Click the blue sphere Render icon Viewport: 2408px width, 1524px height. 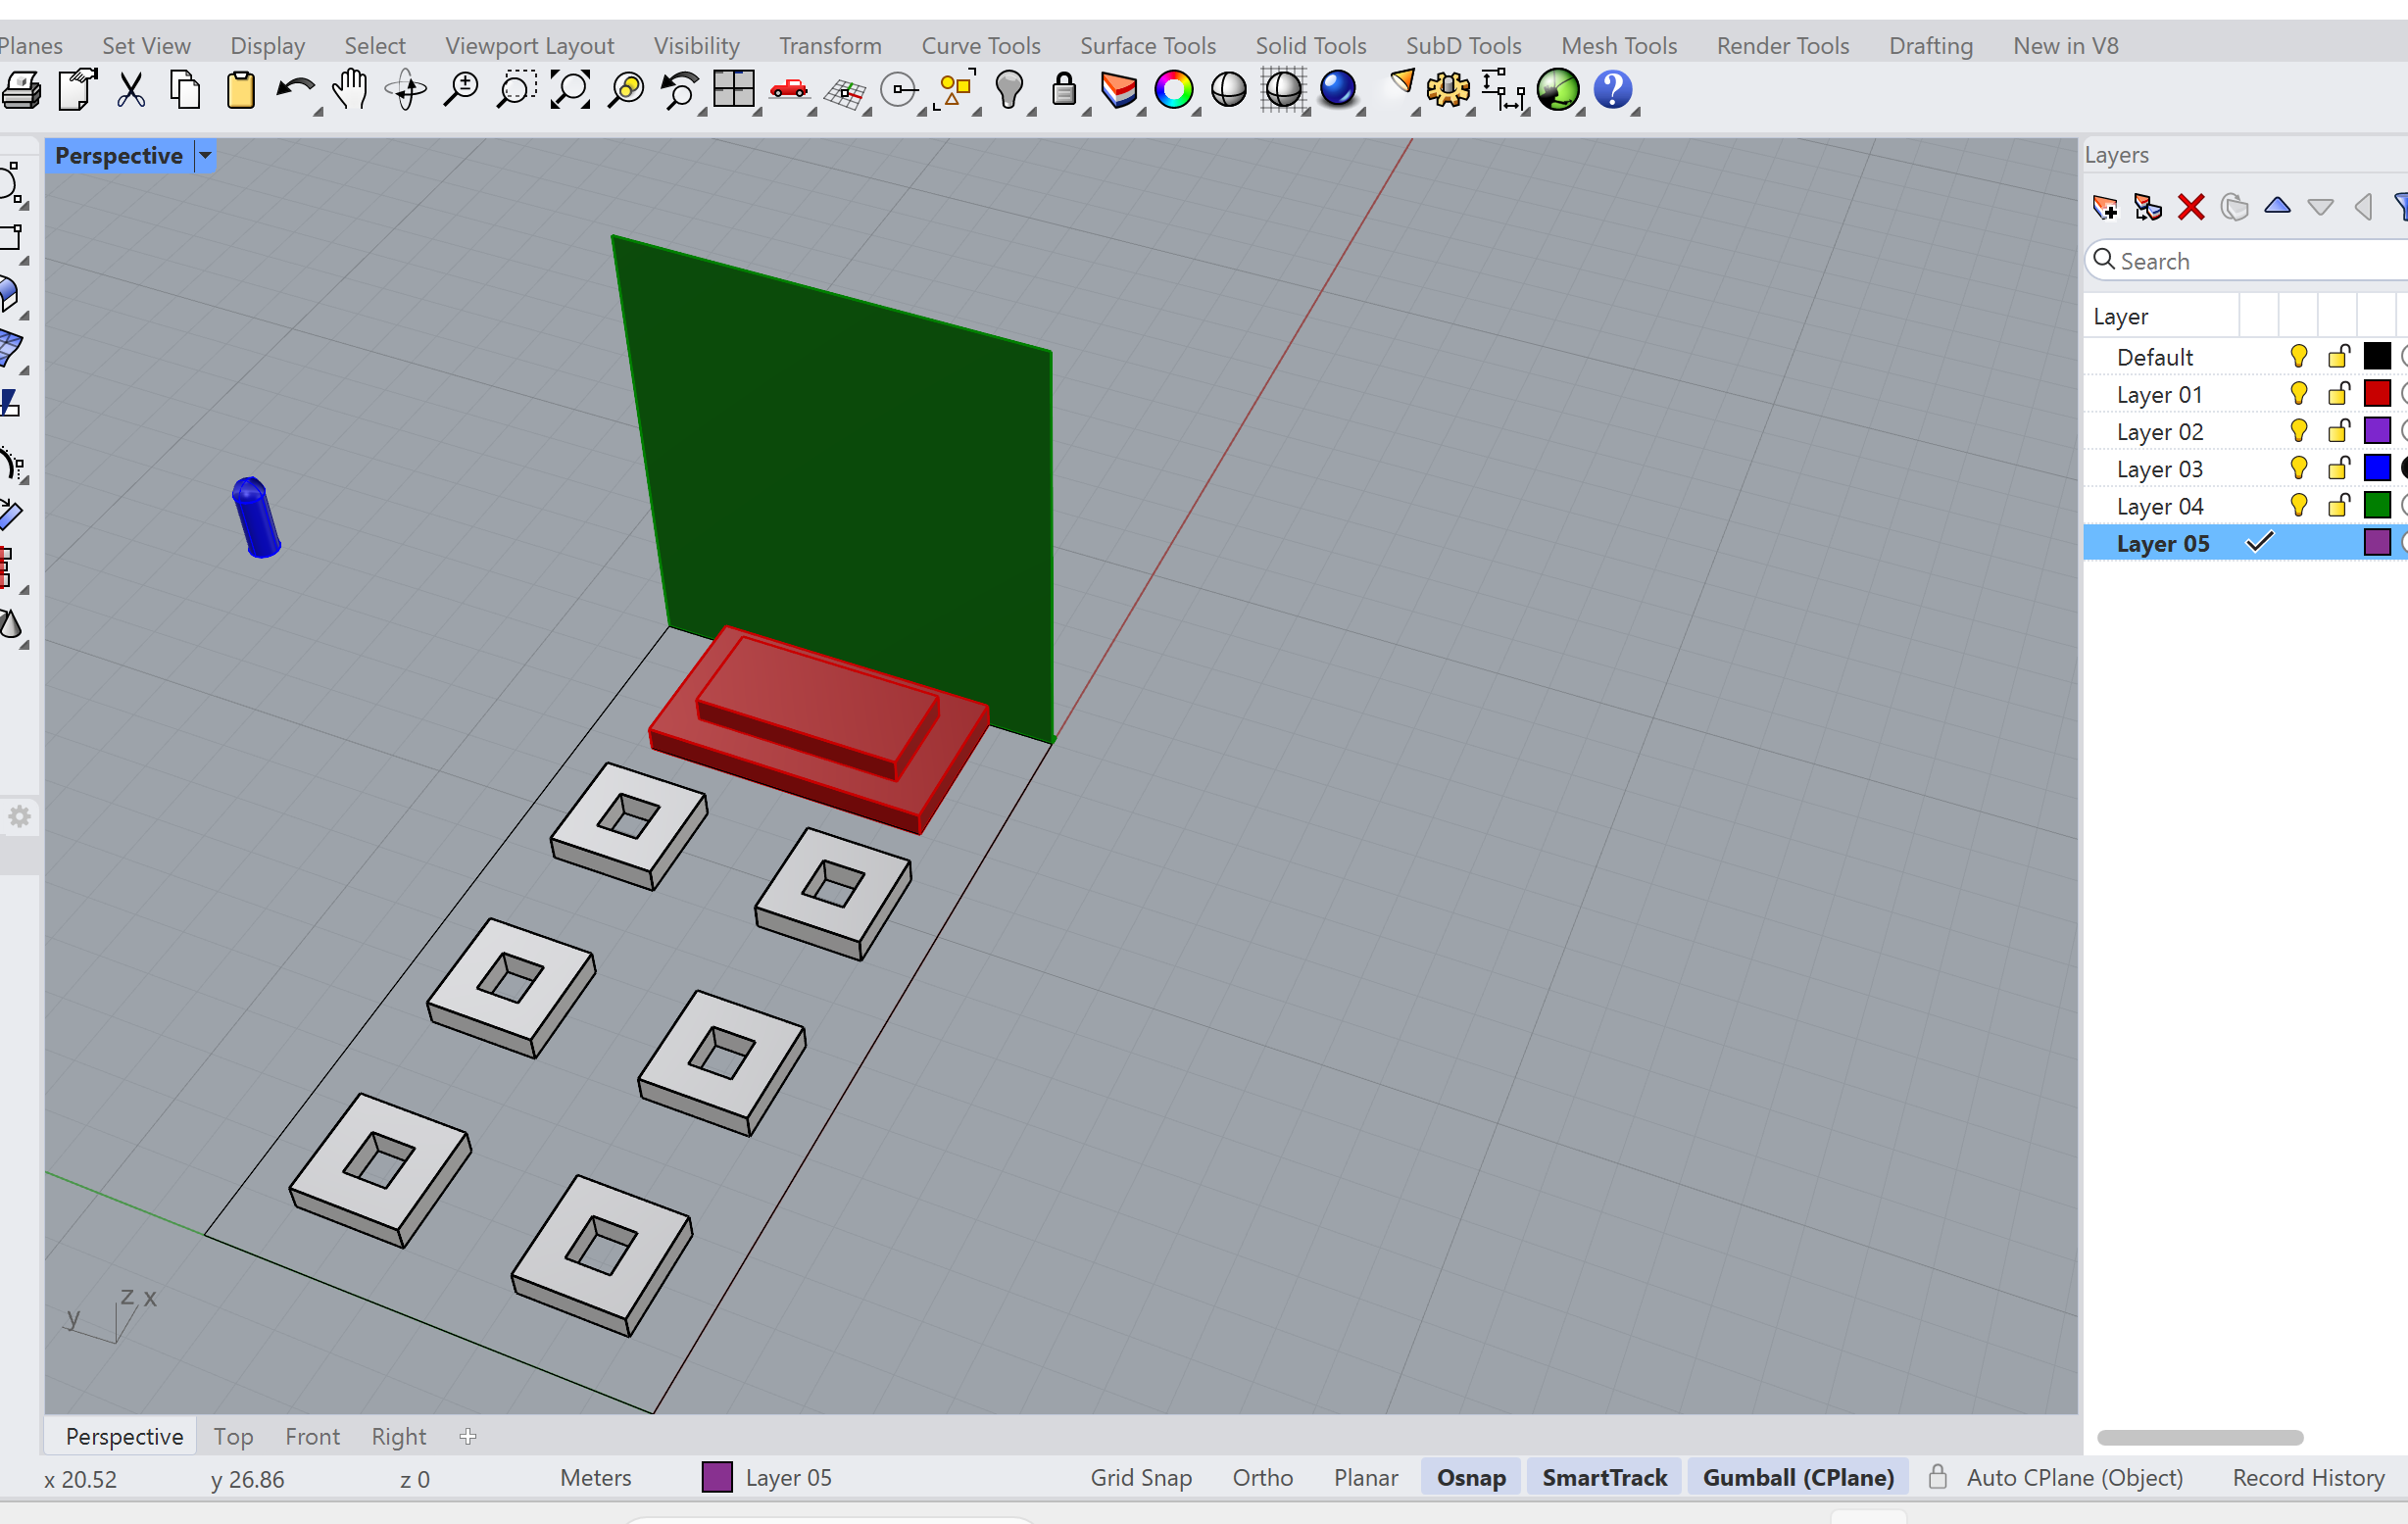point(1338,89)
